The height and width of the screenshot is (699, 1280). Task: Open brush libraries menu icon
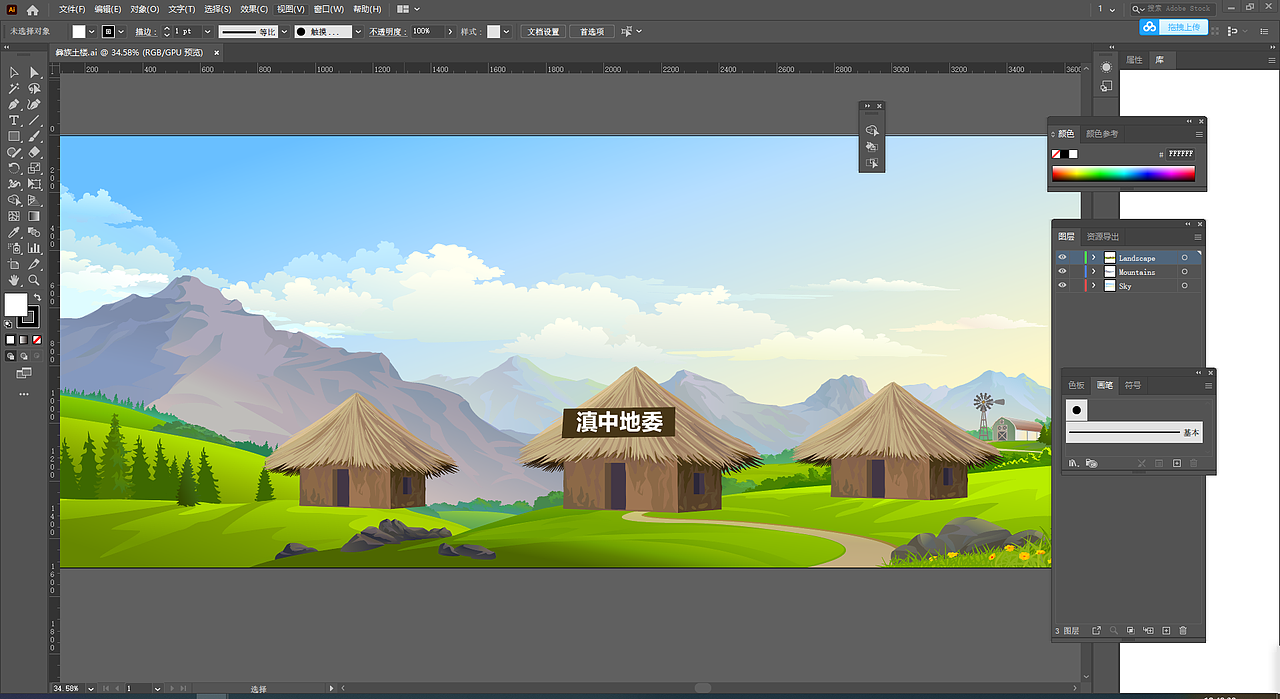click(x=1074, y=463)
